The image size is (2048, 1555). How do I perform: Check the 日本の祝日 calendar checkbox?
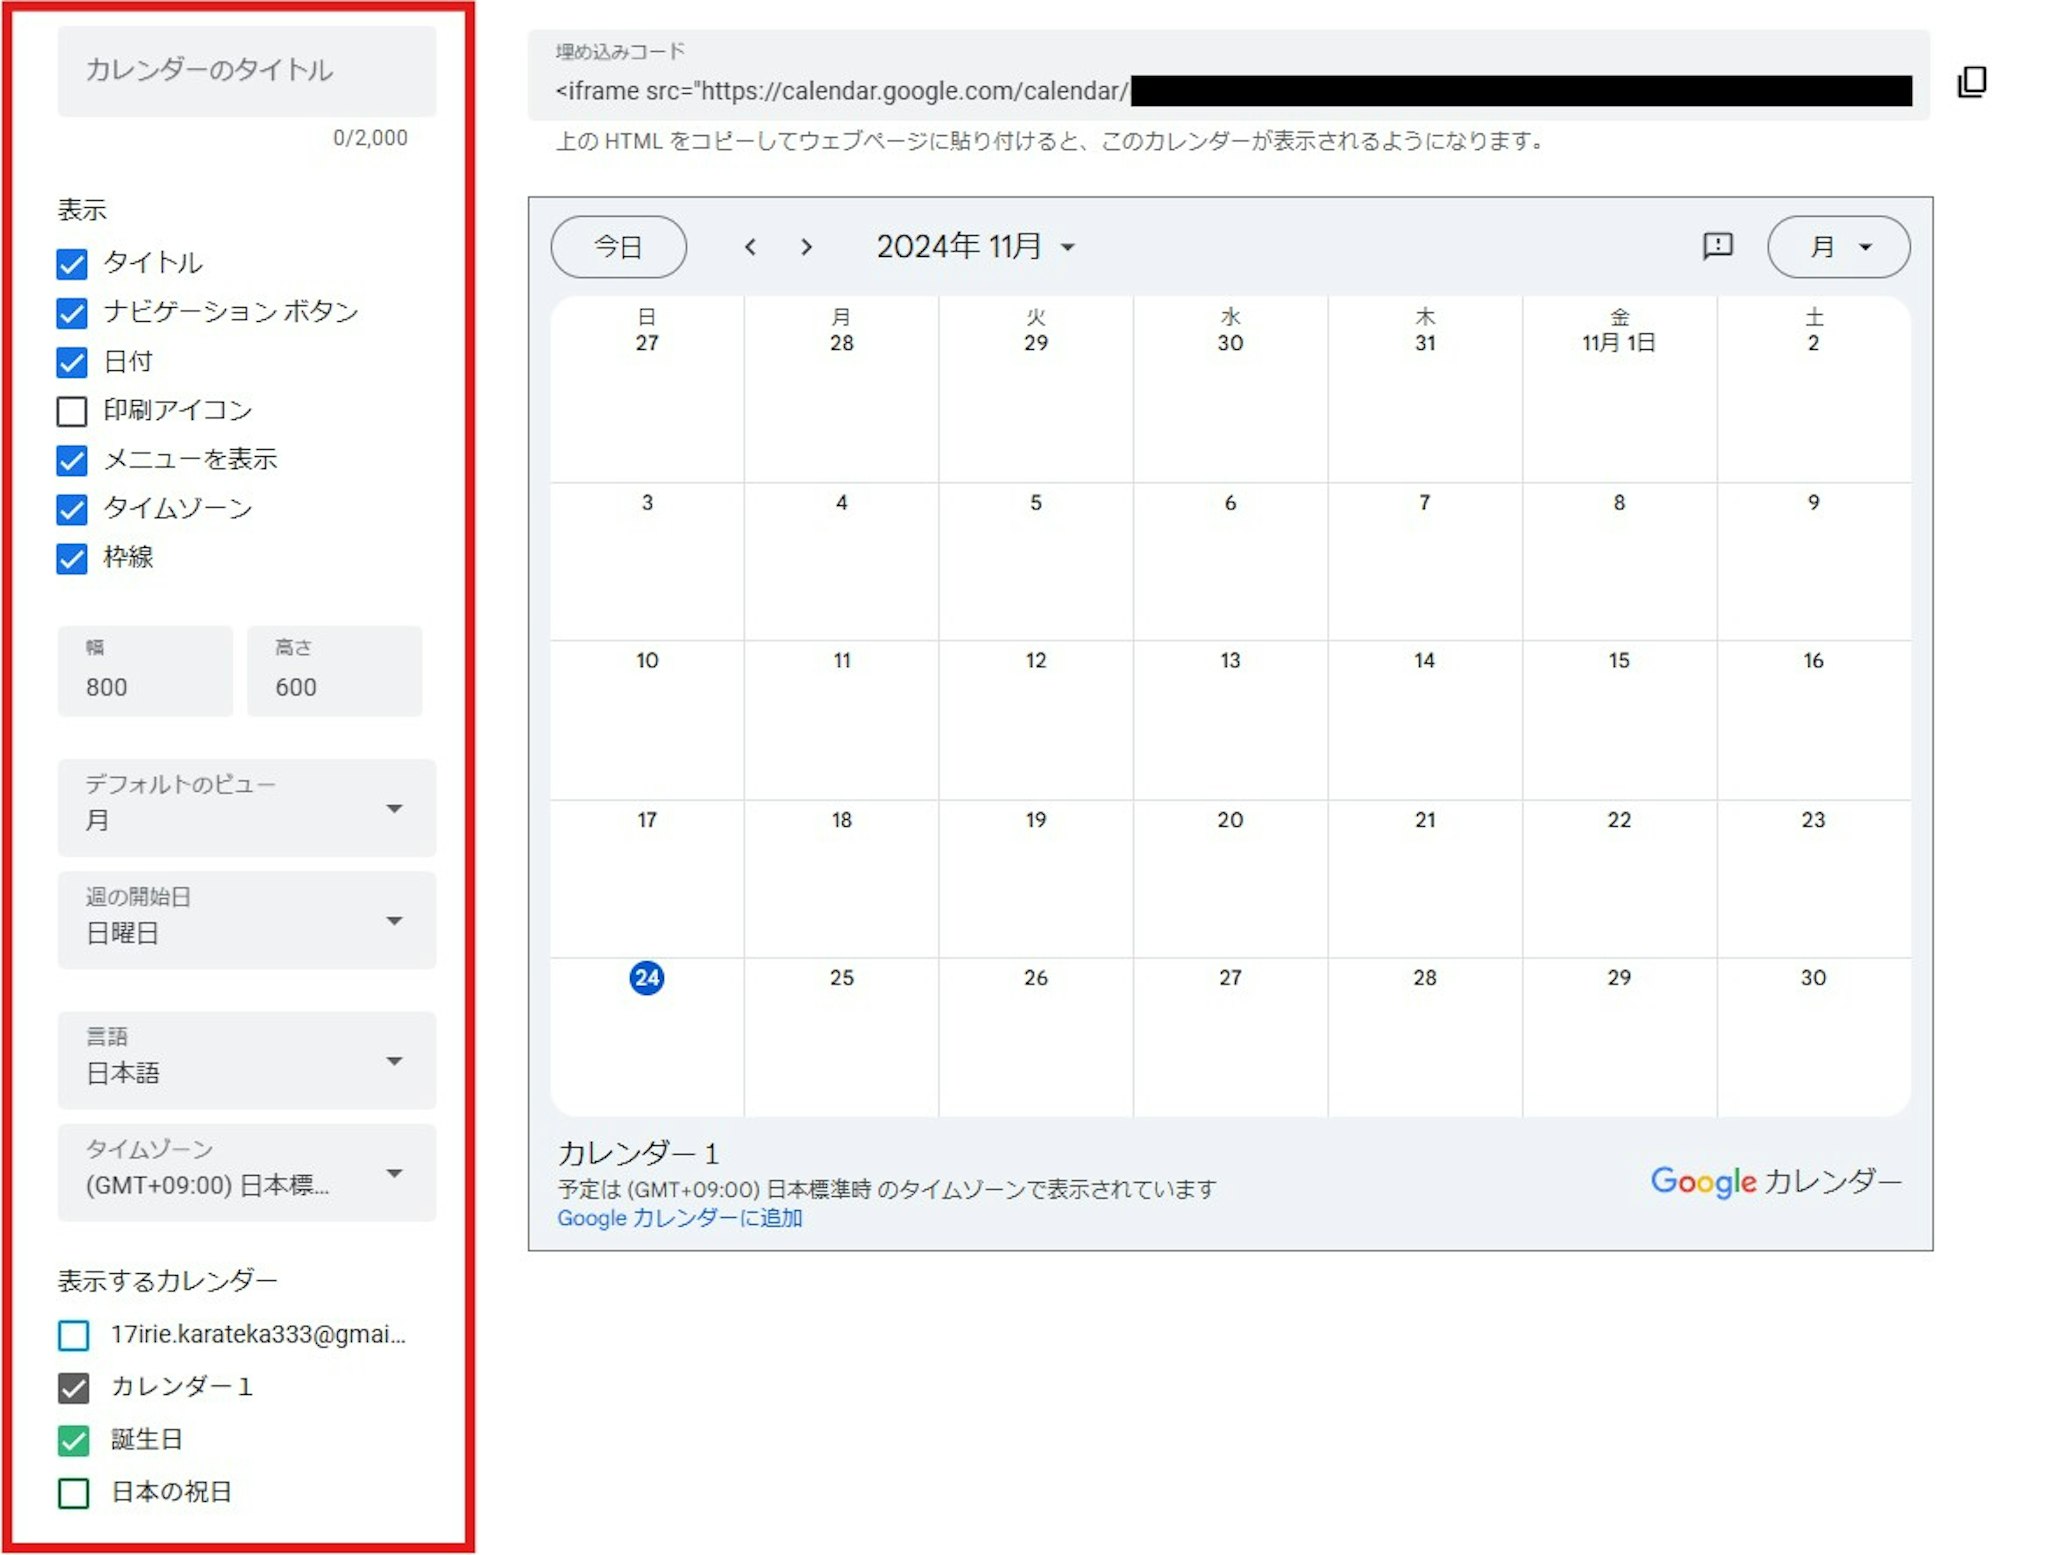(74, 1493)
